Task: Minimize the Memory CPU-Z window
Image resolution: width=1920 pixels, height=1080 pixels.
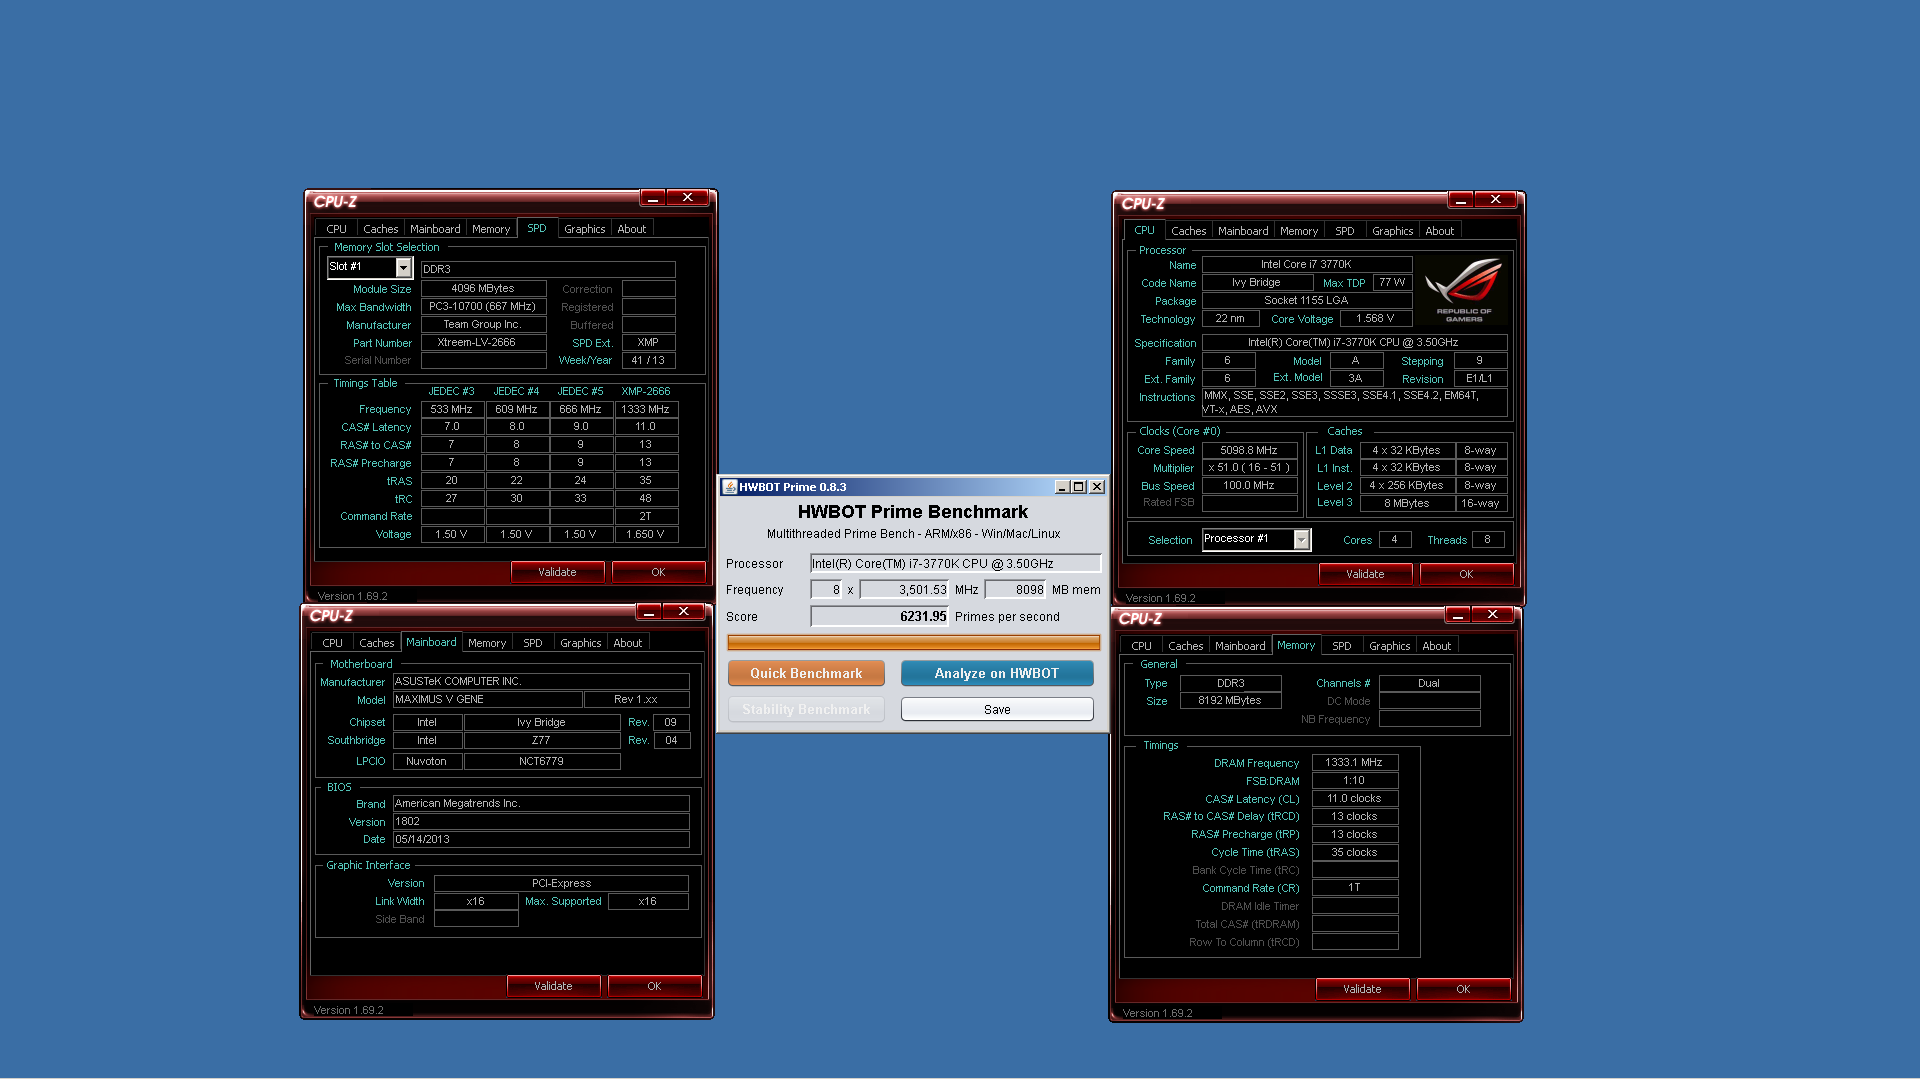Action: [1457, 615]
